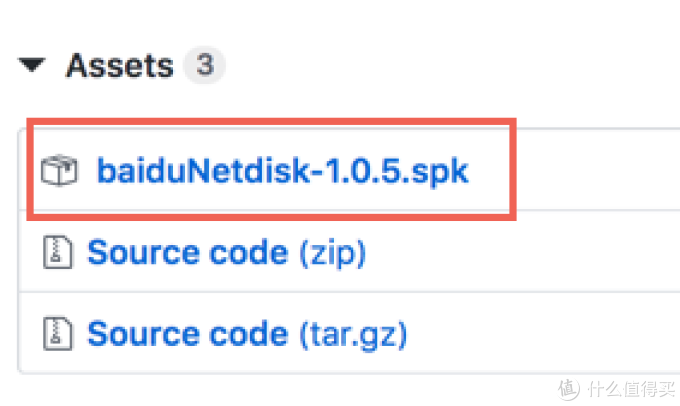This screenshot has width=680, height=406.
Task: Click the tar.gz archive file icon
Action: click(58, 334)
